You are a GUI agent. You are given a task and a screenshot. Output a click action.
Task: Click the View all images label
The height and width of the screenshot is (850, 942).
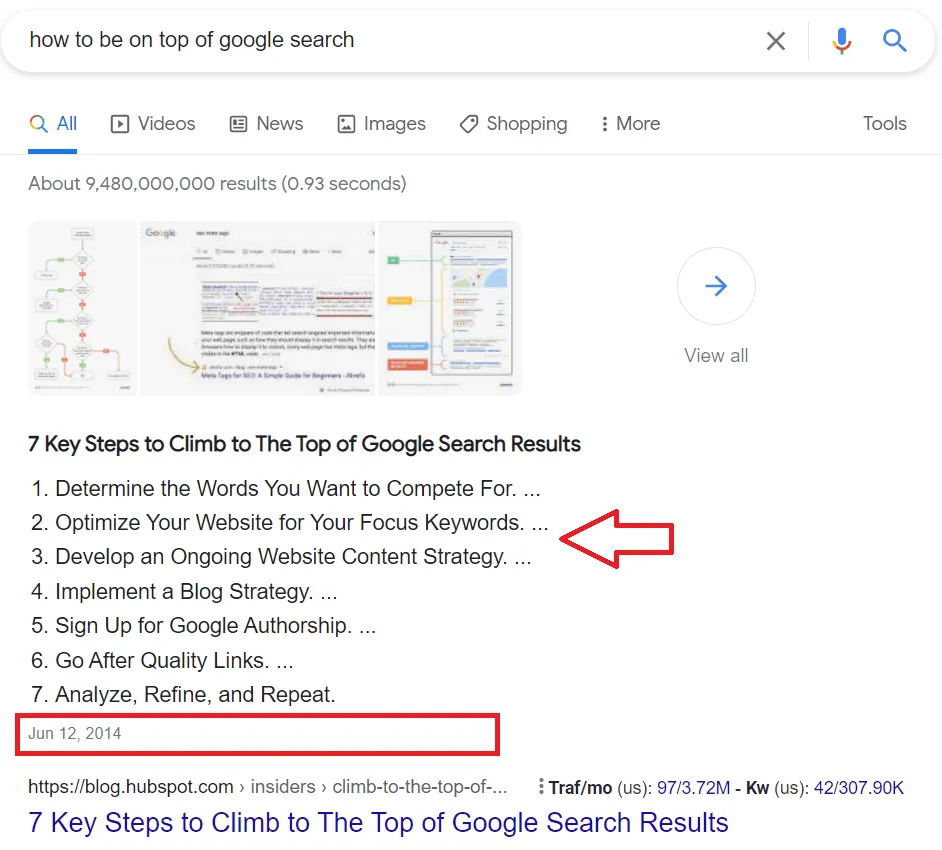click(716, 356)
